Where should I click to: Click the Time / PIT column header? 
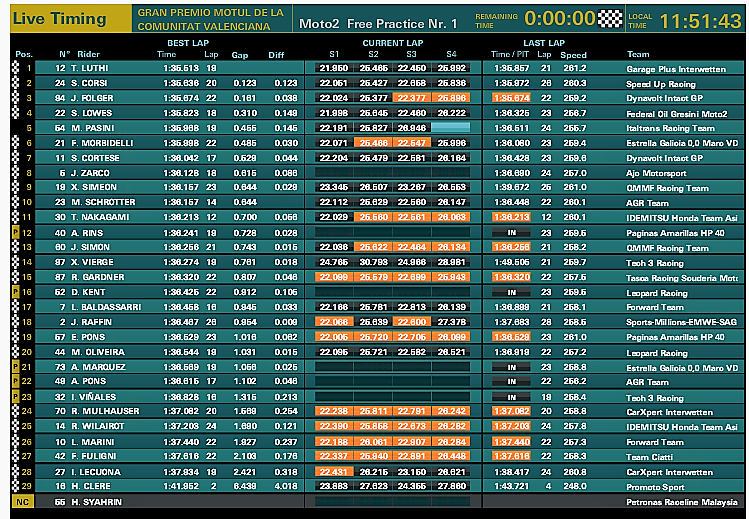coord(510,54)
